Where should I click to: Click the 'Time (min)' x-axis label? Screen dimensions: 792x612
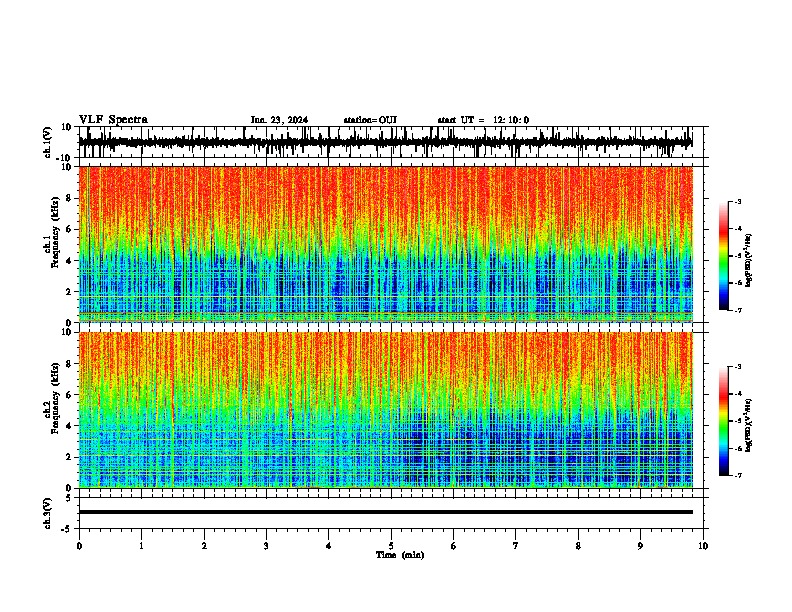click(x=400, y=555)
